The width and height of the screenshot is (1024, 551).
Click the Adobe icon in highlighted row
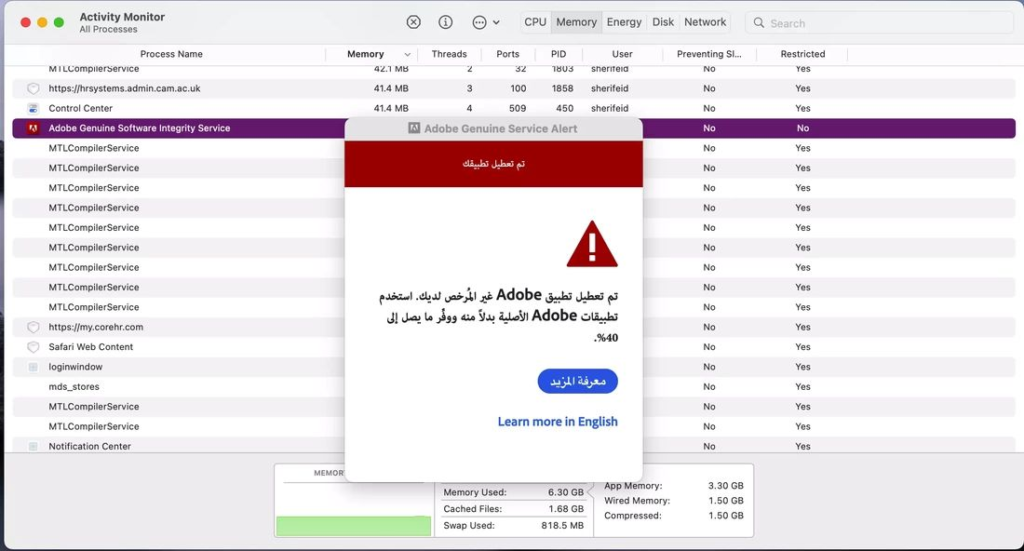click(x=33, y=128)
